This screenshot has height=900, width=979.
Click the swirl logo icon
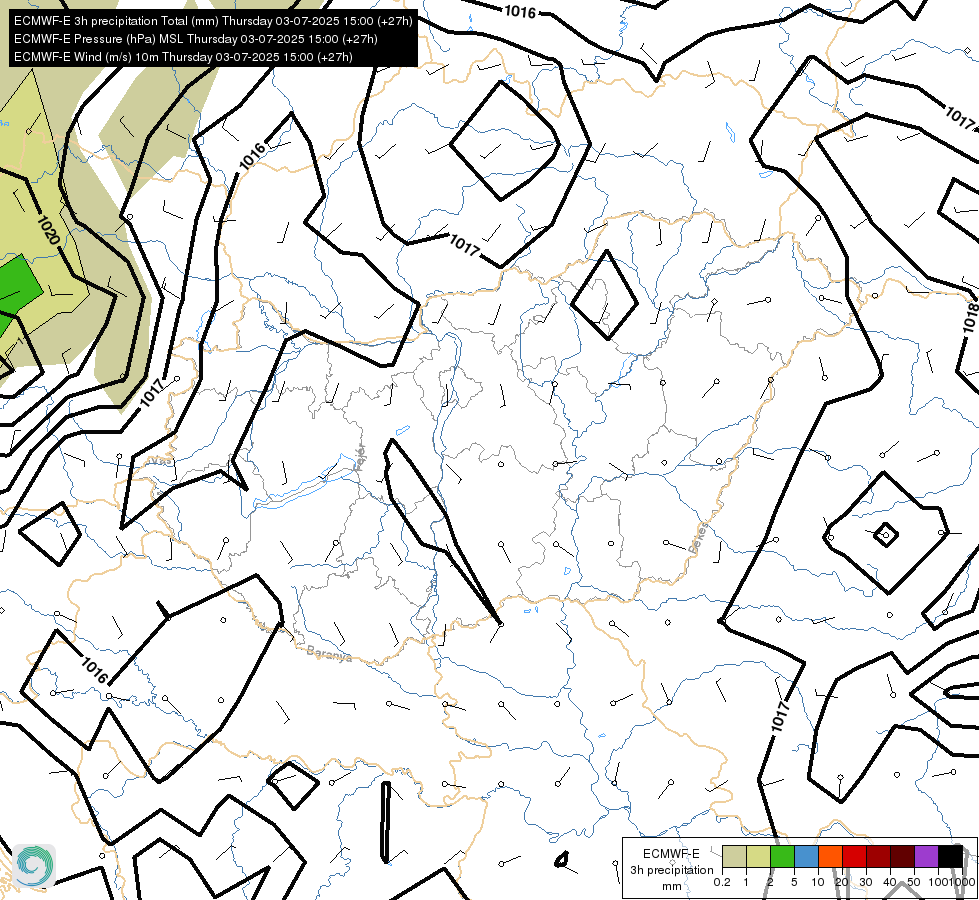click(34, 866)
